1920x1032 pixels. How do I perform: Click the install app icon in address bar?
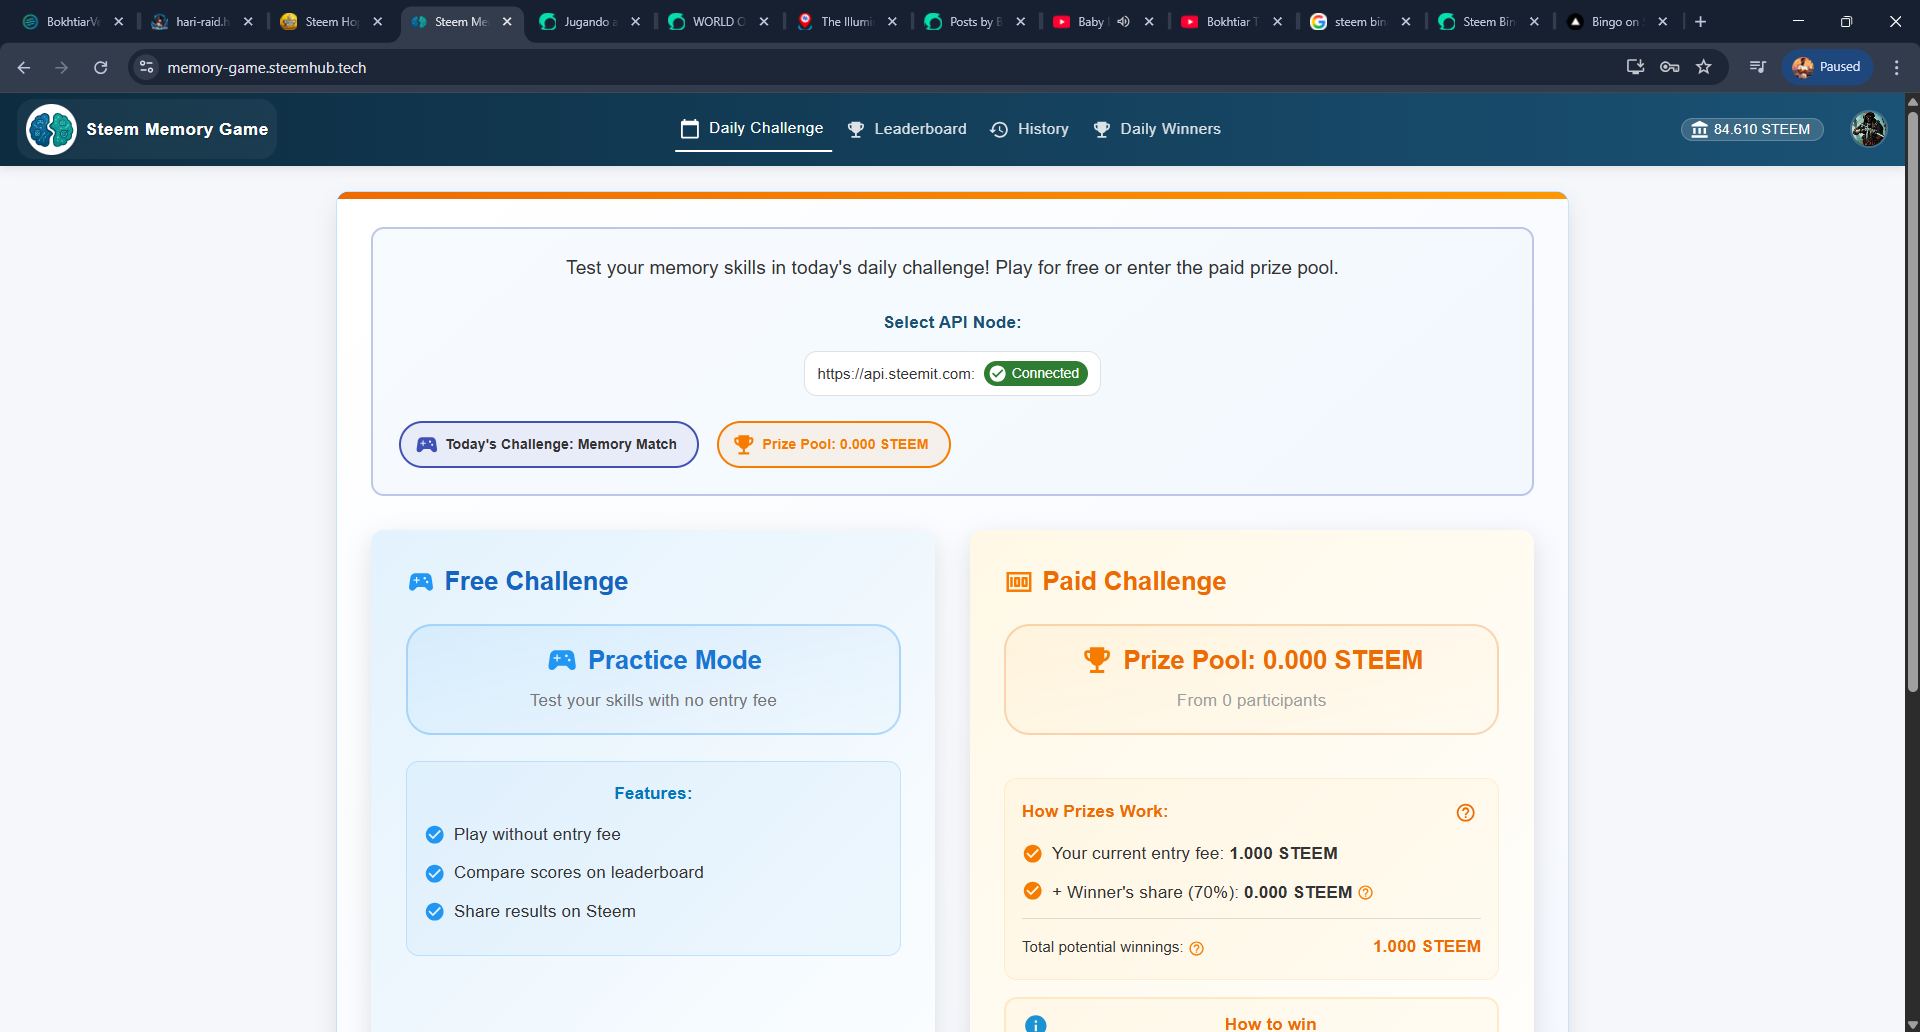coord(1636,67)
